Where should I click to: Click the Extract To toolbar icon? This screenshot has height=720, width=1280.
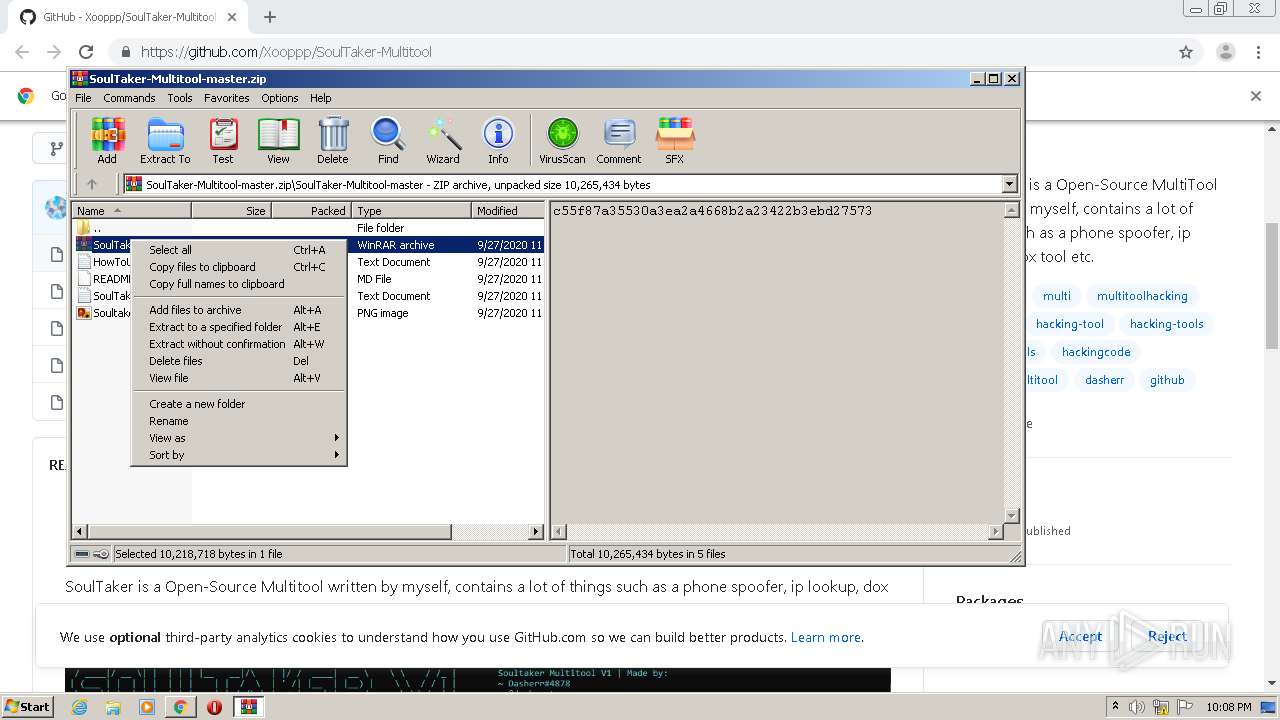tap(165, 140)
